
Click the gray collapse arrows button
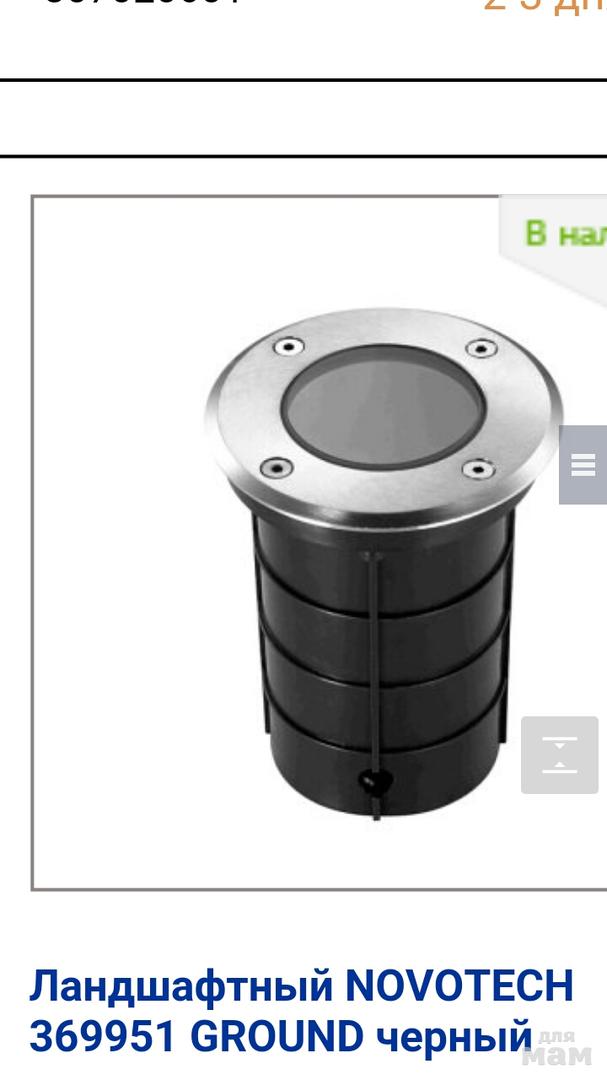559,755
